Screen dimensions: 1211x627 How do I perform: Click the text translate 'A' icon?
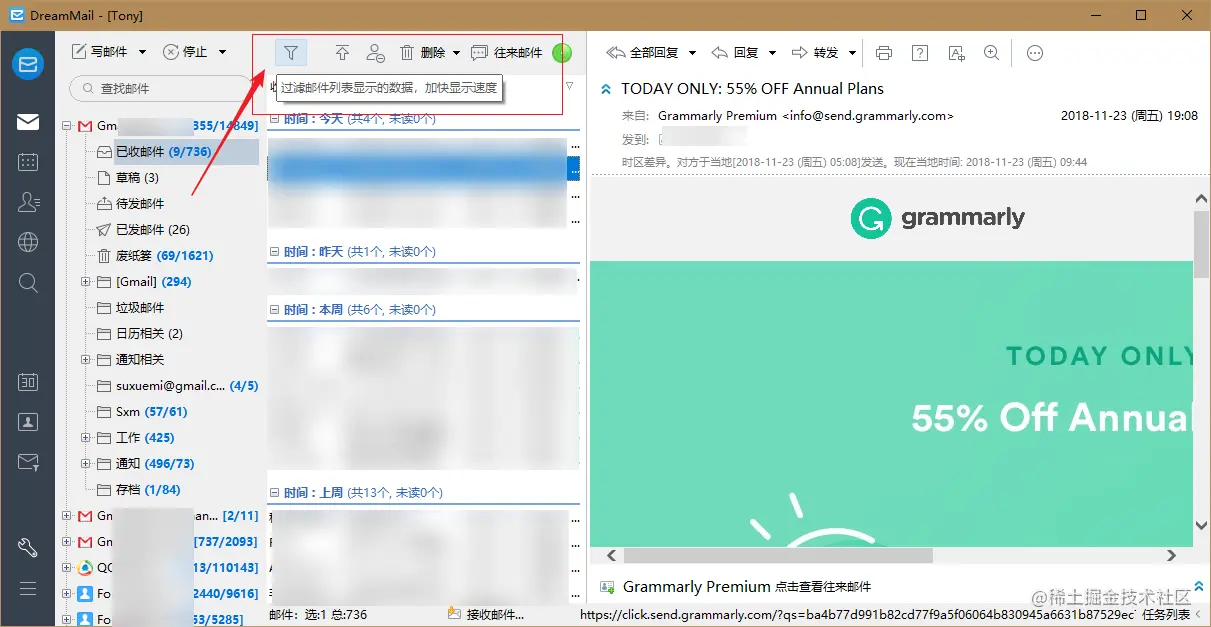[956, 53]
